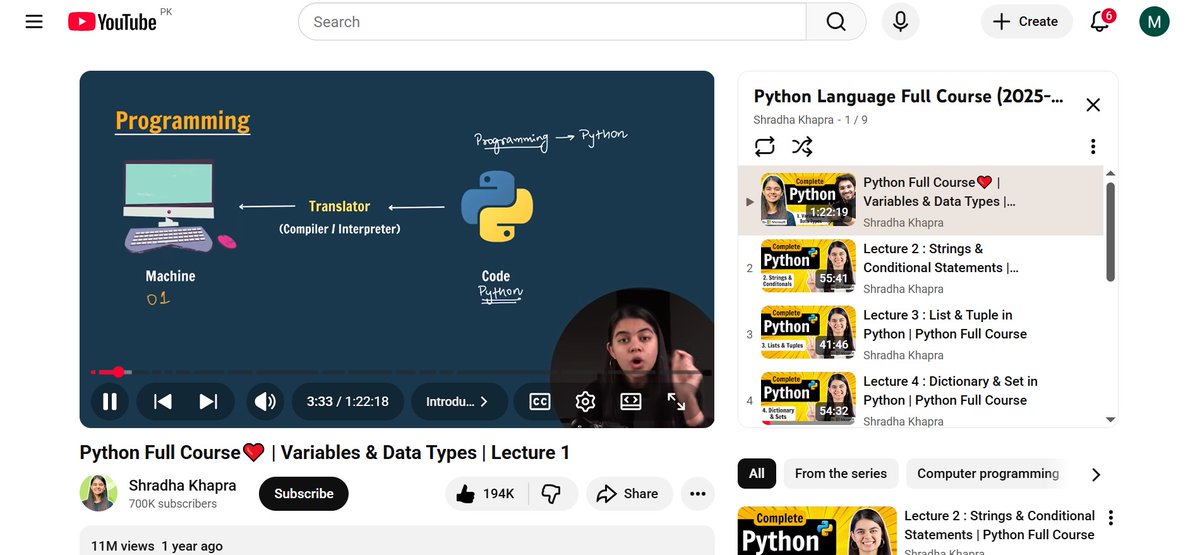Select From the series chip
Image resolution: width=1200 pixels, height=555 pixels.
pyautogui.click(x=841, y=473)
